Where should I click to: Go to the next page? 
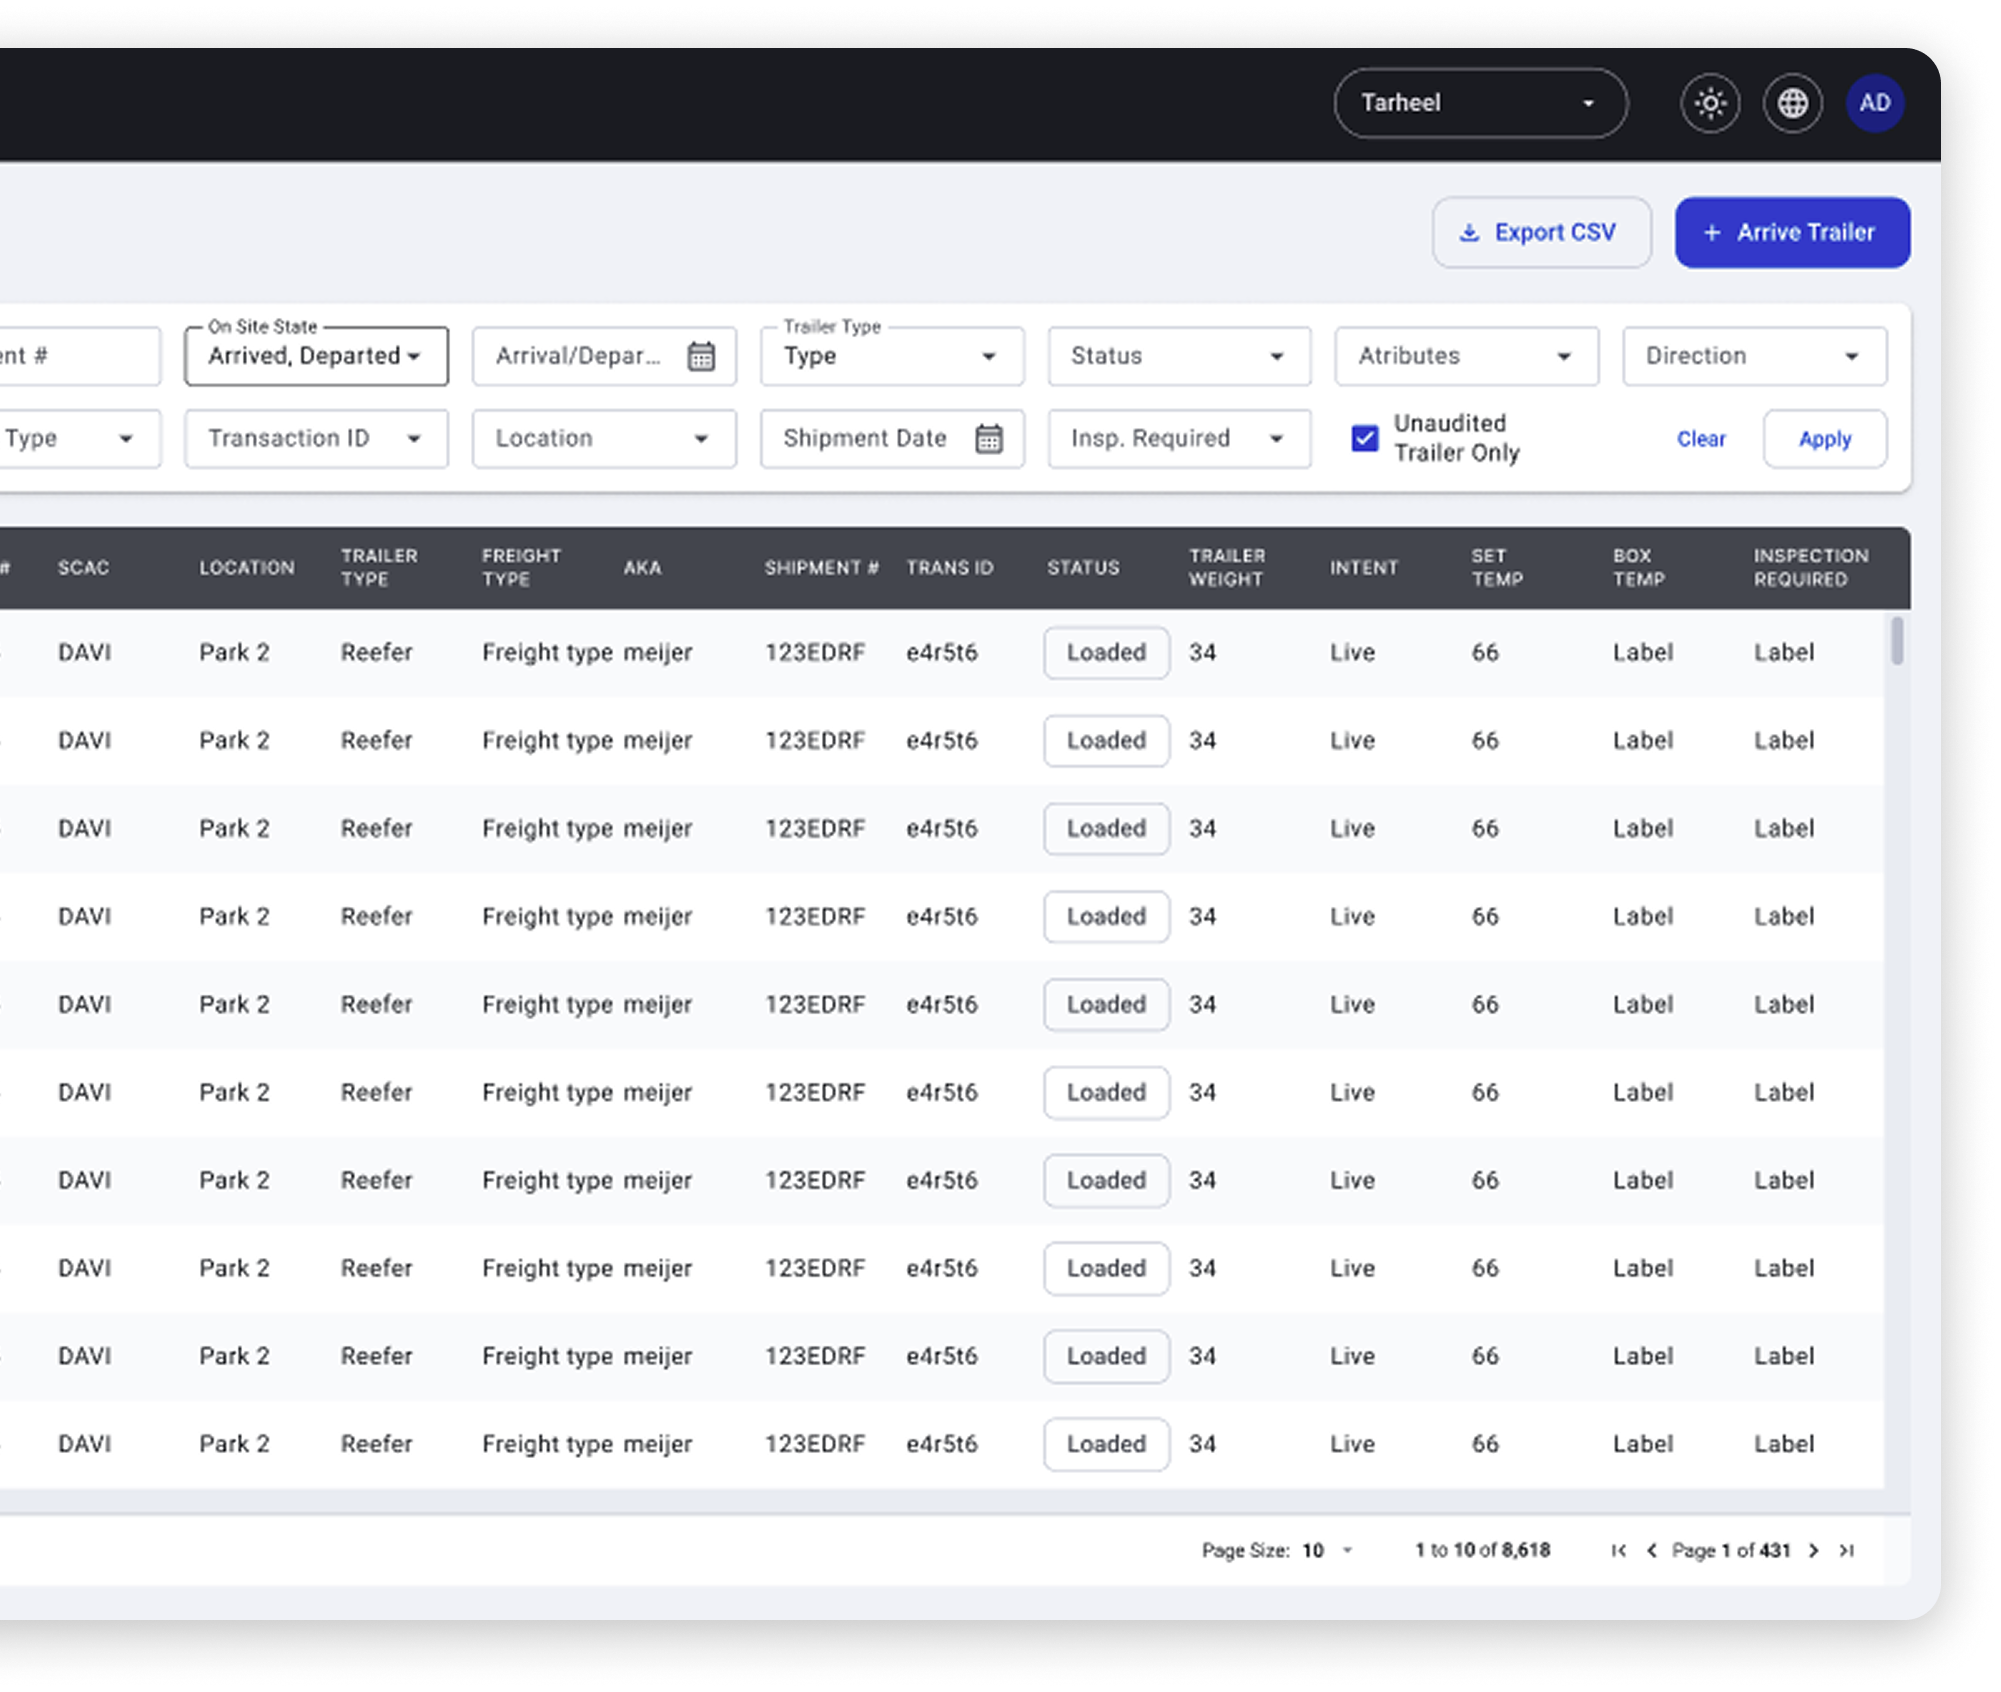pos(1813,1550)
